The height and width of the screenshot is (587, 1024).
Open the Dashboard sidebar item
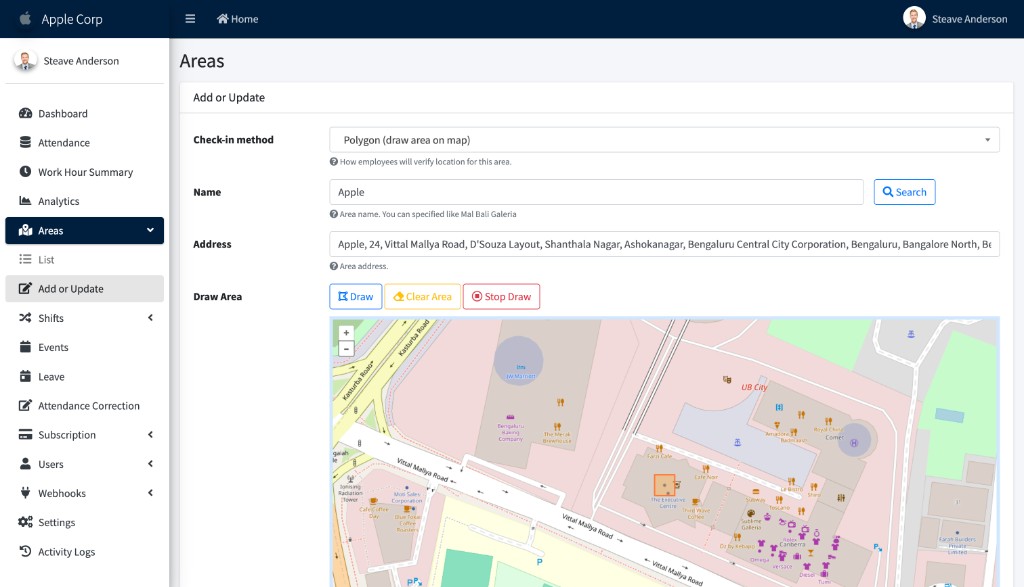click(x=63, y=114)
